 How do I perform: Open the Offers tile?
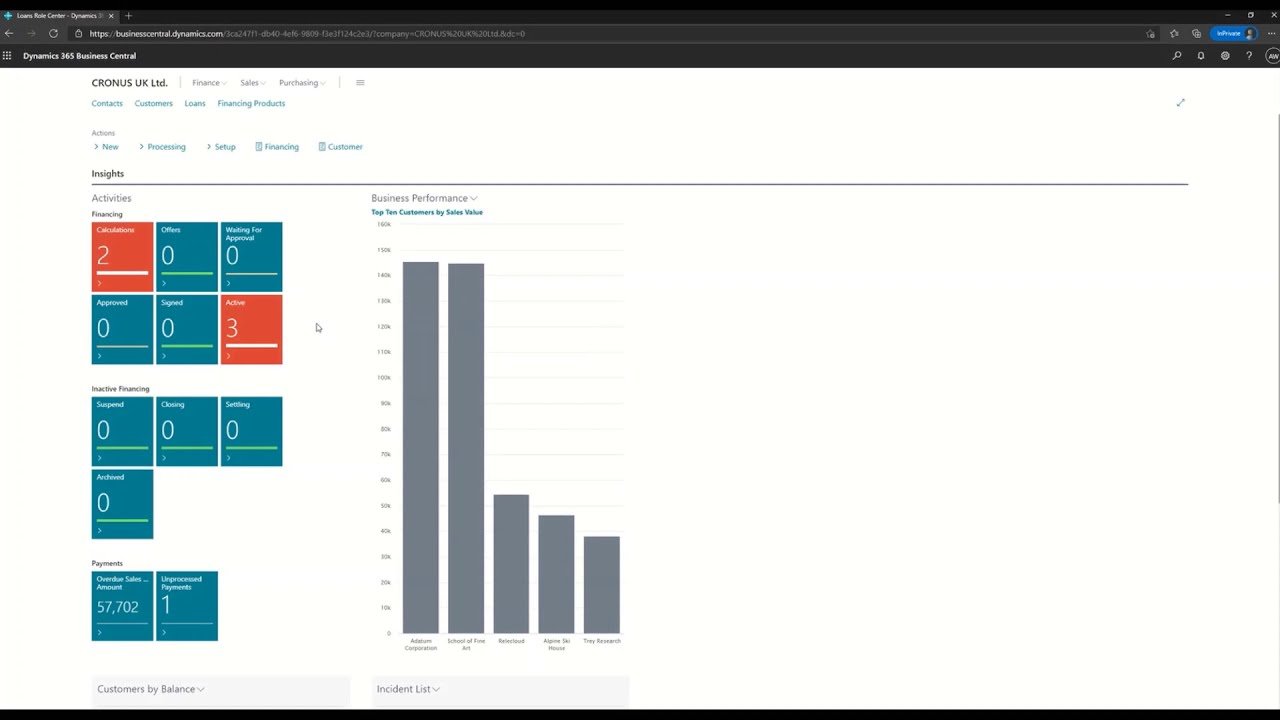(187, 257)
